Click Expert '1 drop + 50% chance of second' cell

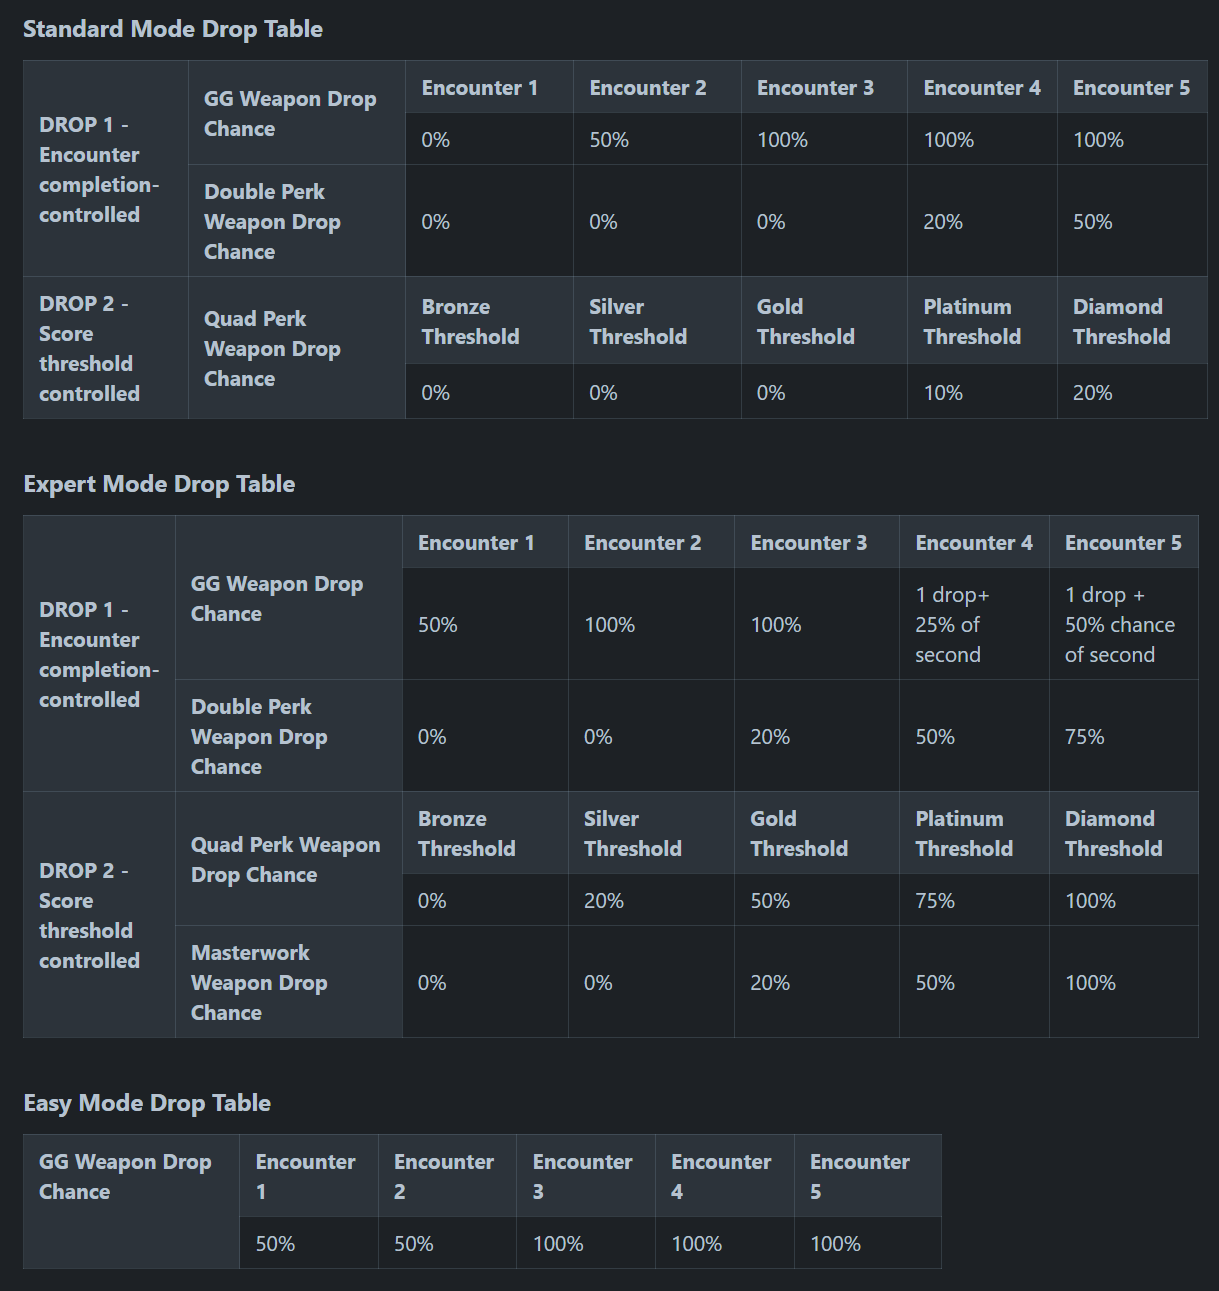pyautogui.click(x=1123, y=625)
